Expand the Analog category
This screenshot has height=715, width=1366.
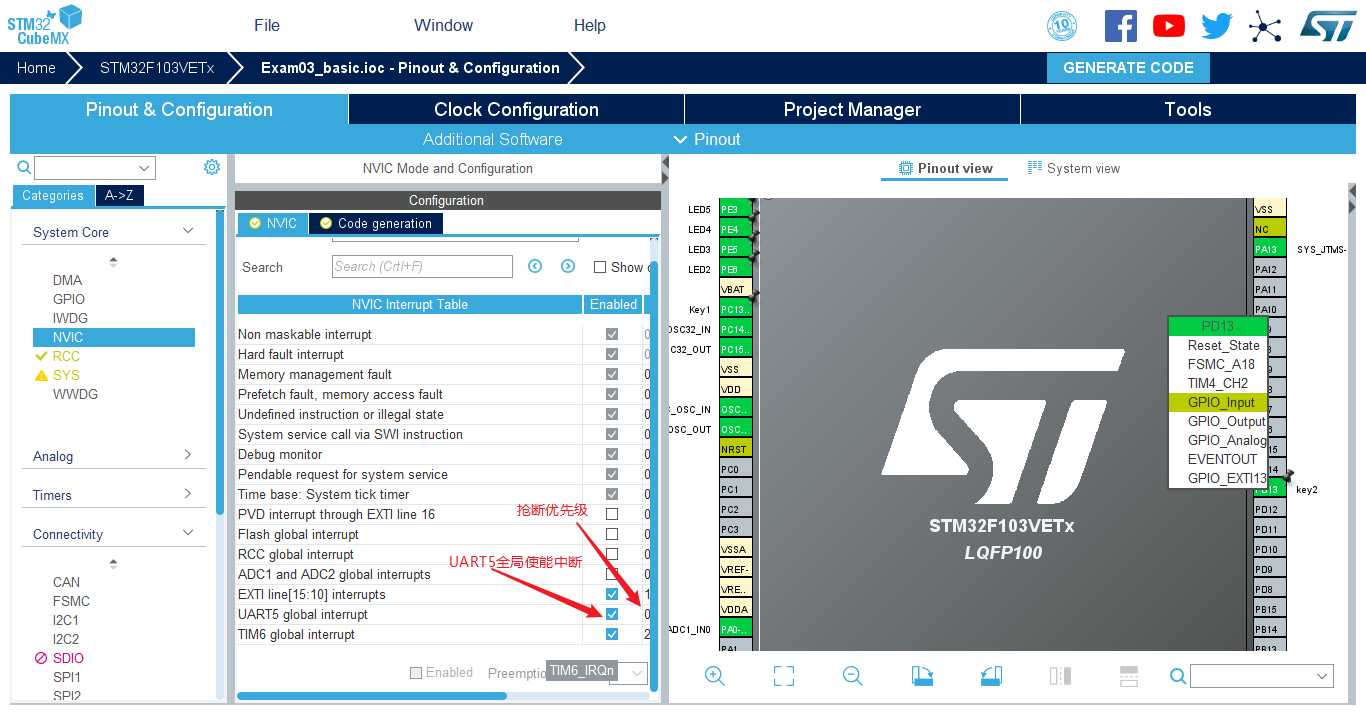(x=188, y=455)
